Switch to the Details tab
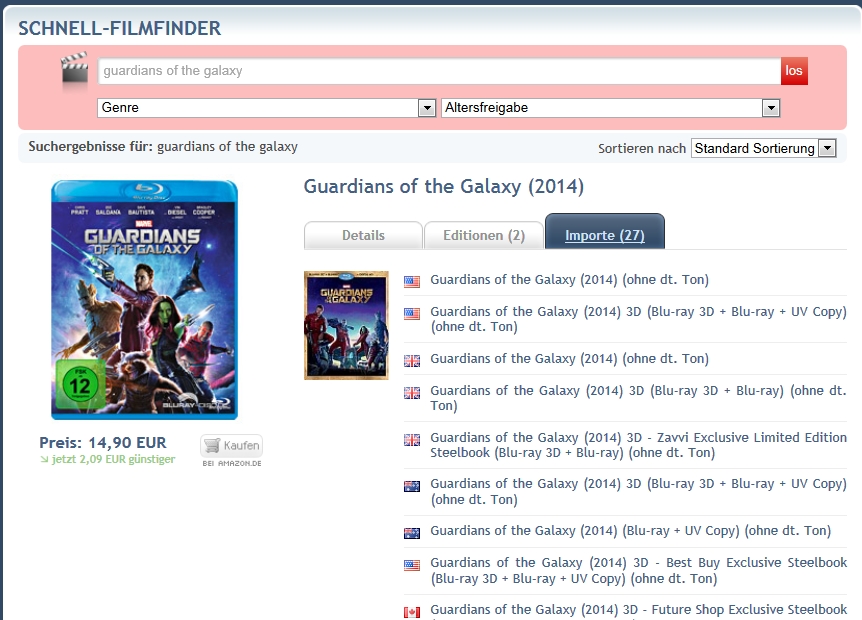 tap(363, 235)
